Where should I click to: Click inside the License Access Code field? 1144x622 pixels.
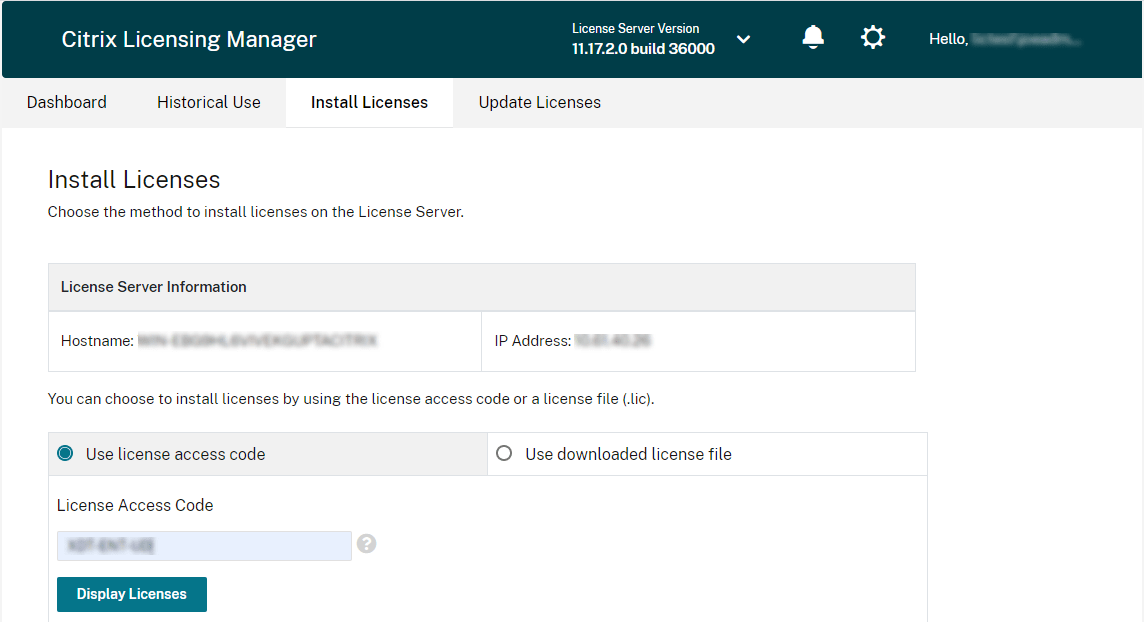point(203,545)
